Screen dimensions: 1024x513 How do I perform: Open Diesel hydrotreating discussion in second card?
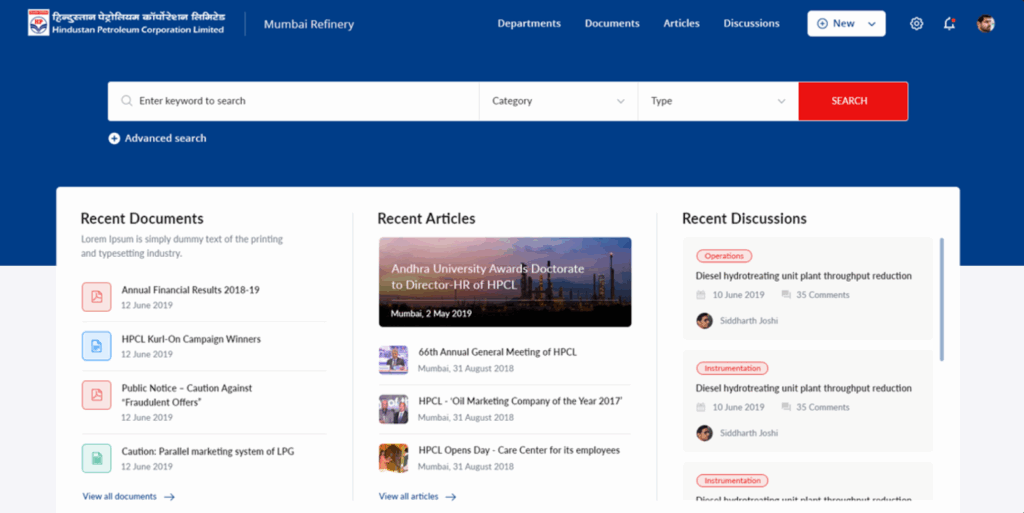click(x=803, y=388)
